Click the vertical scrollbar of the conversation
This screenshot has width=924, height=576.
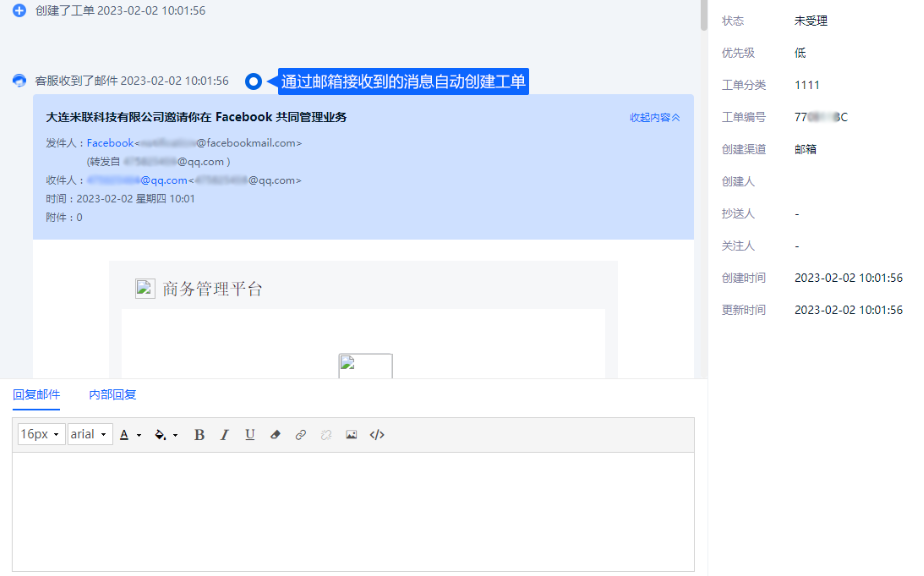(703, 15)
